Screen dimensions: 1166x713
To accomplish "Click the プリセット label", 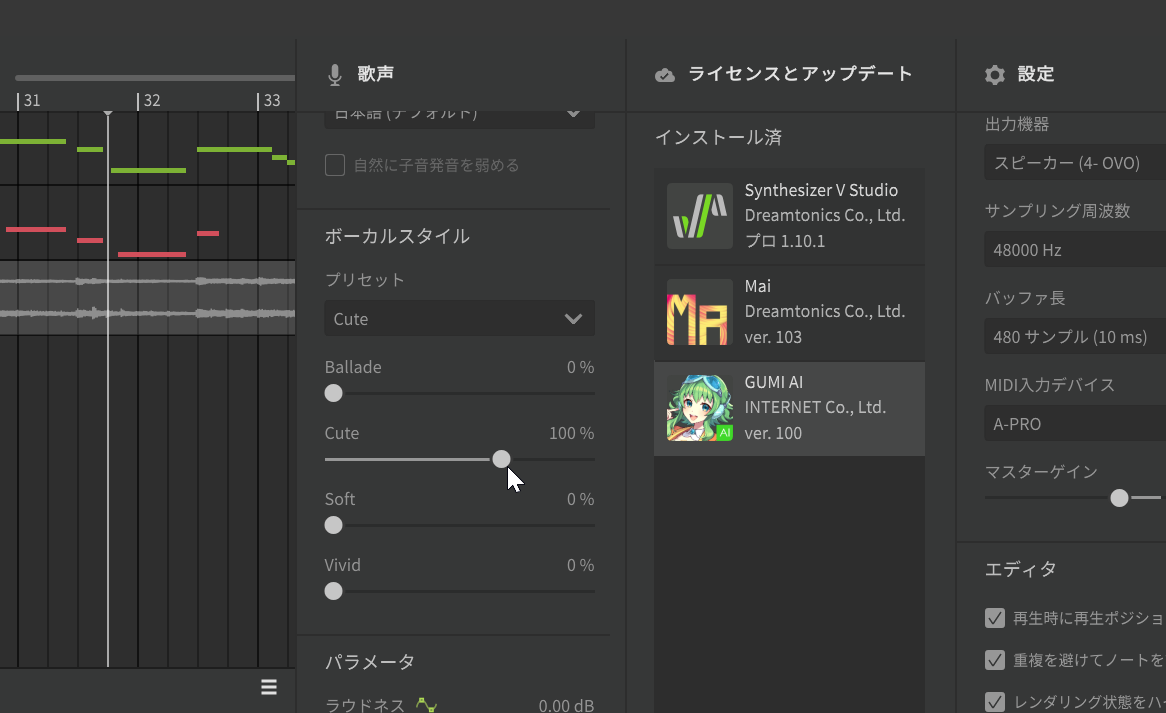I will click(x=364, y=280).
